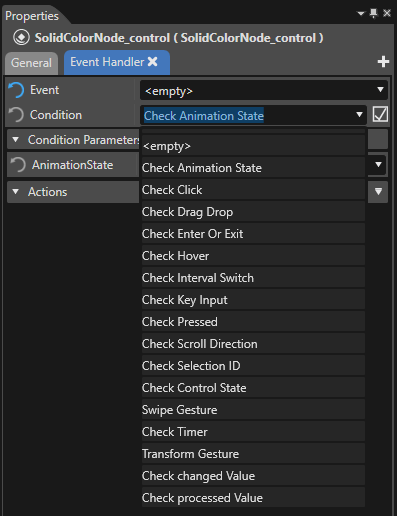This screenshot has width=398, height=517.
Task: Select Check Selection ID option
Action: tap(253, 366)
